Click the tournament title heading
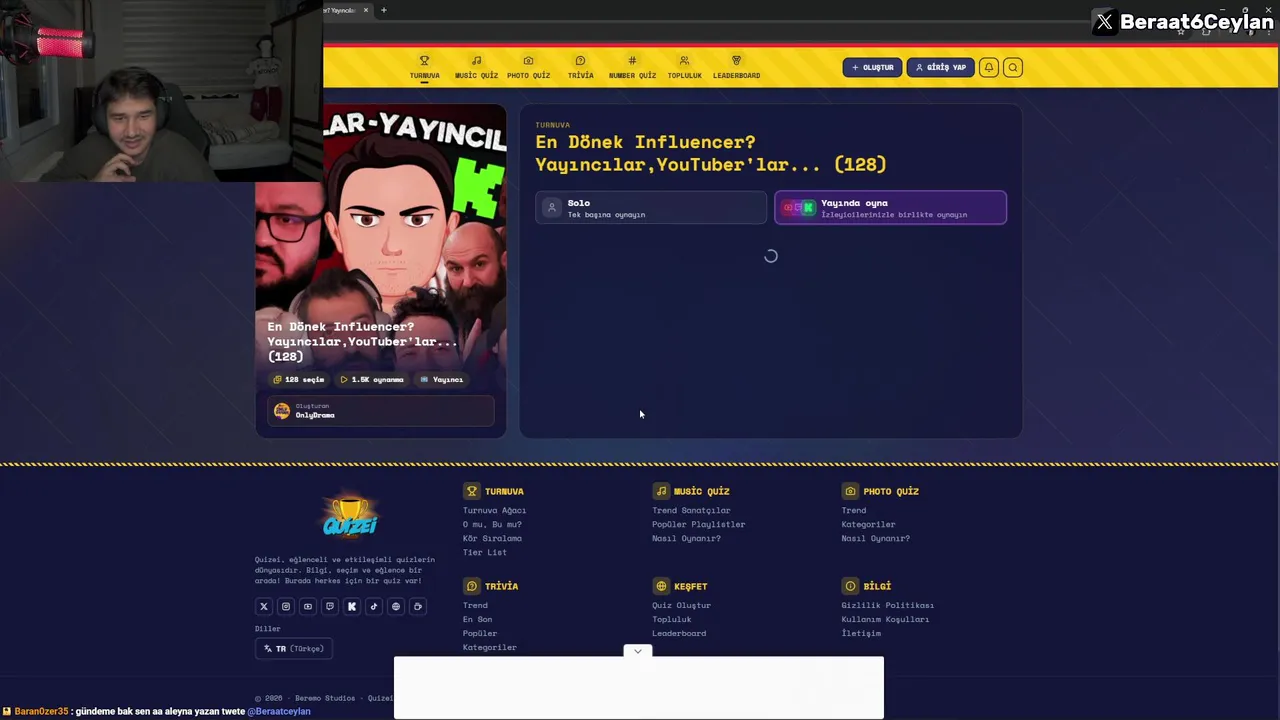 pos(711,153)
